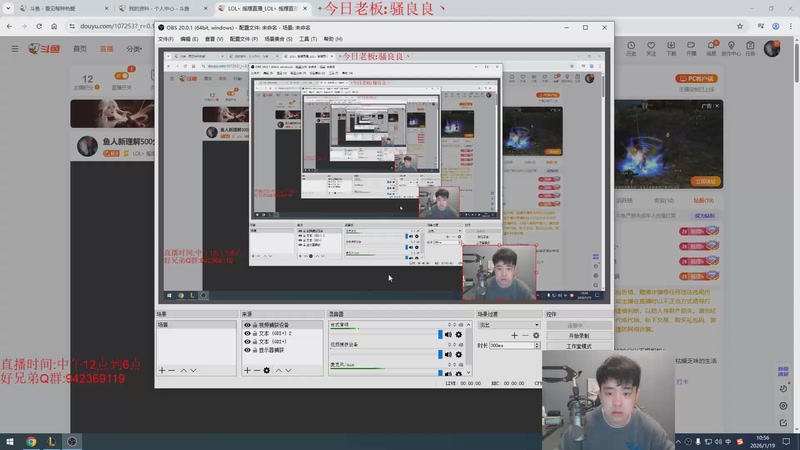Go to Chrome home page icon

pos(54,26)
